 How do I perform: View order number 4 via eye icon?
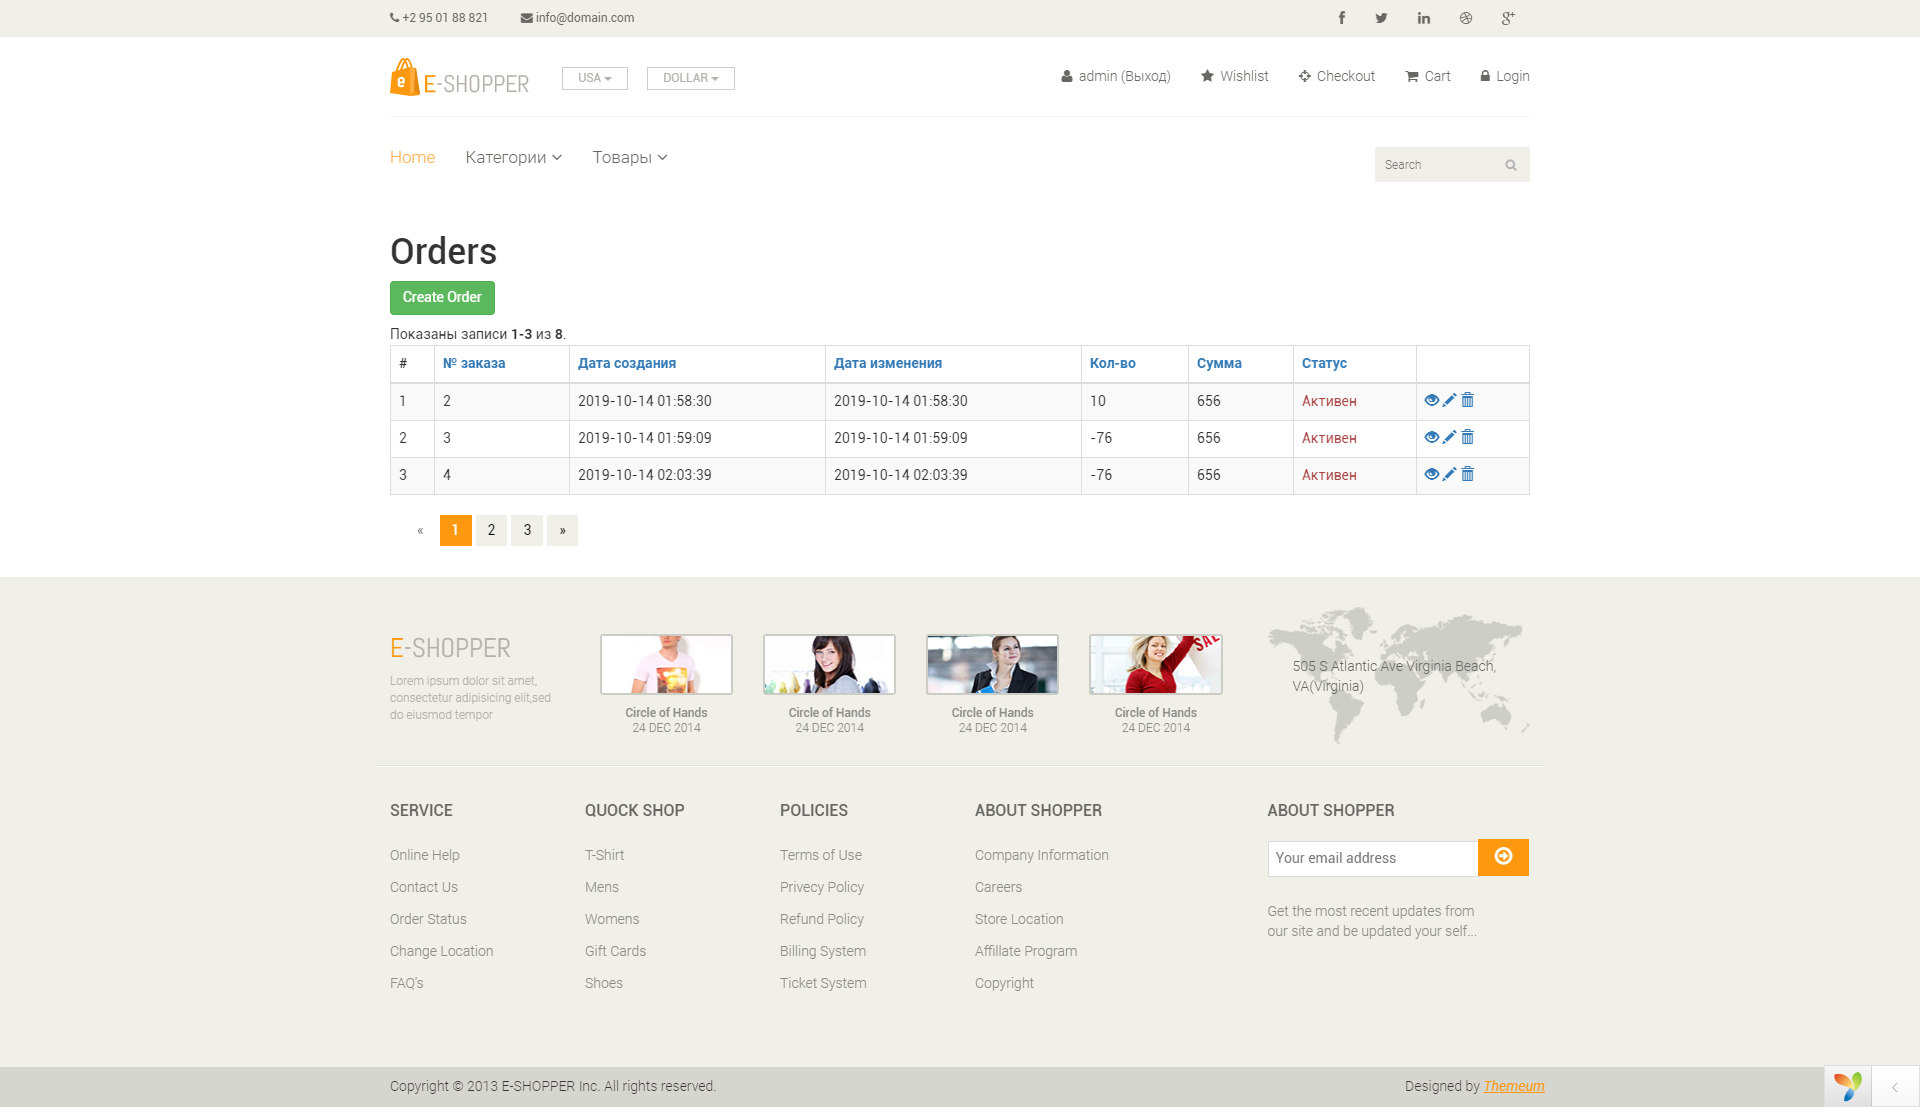[1431, 474]
